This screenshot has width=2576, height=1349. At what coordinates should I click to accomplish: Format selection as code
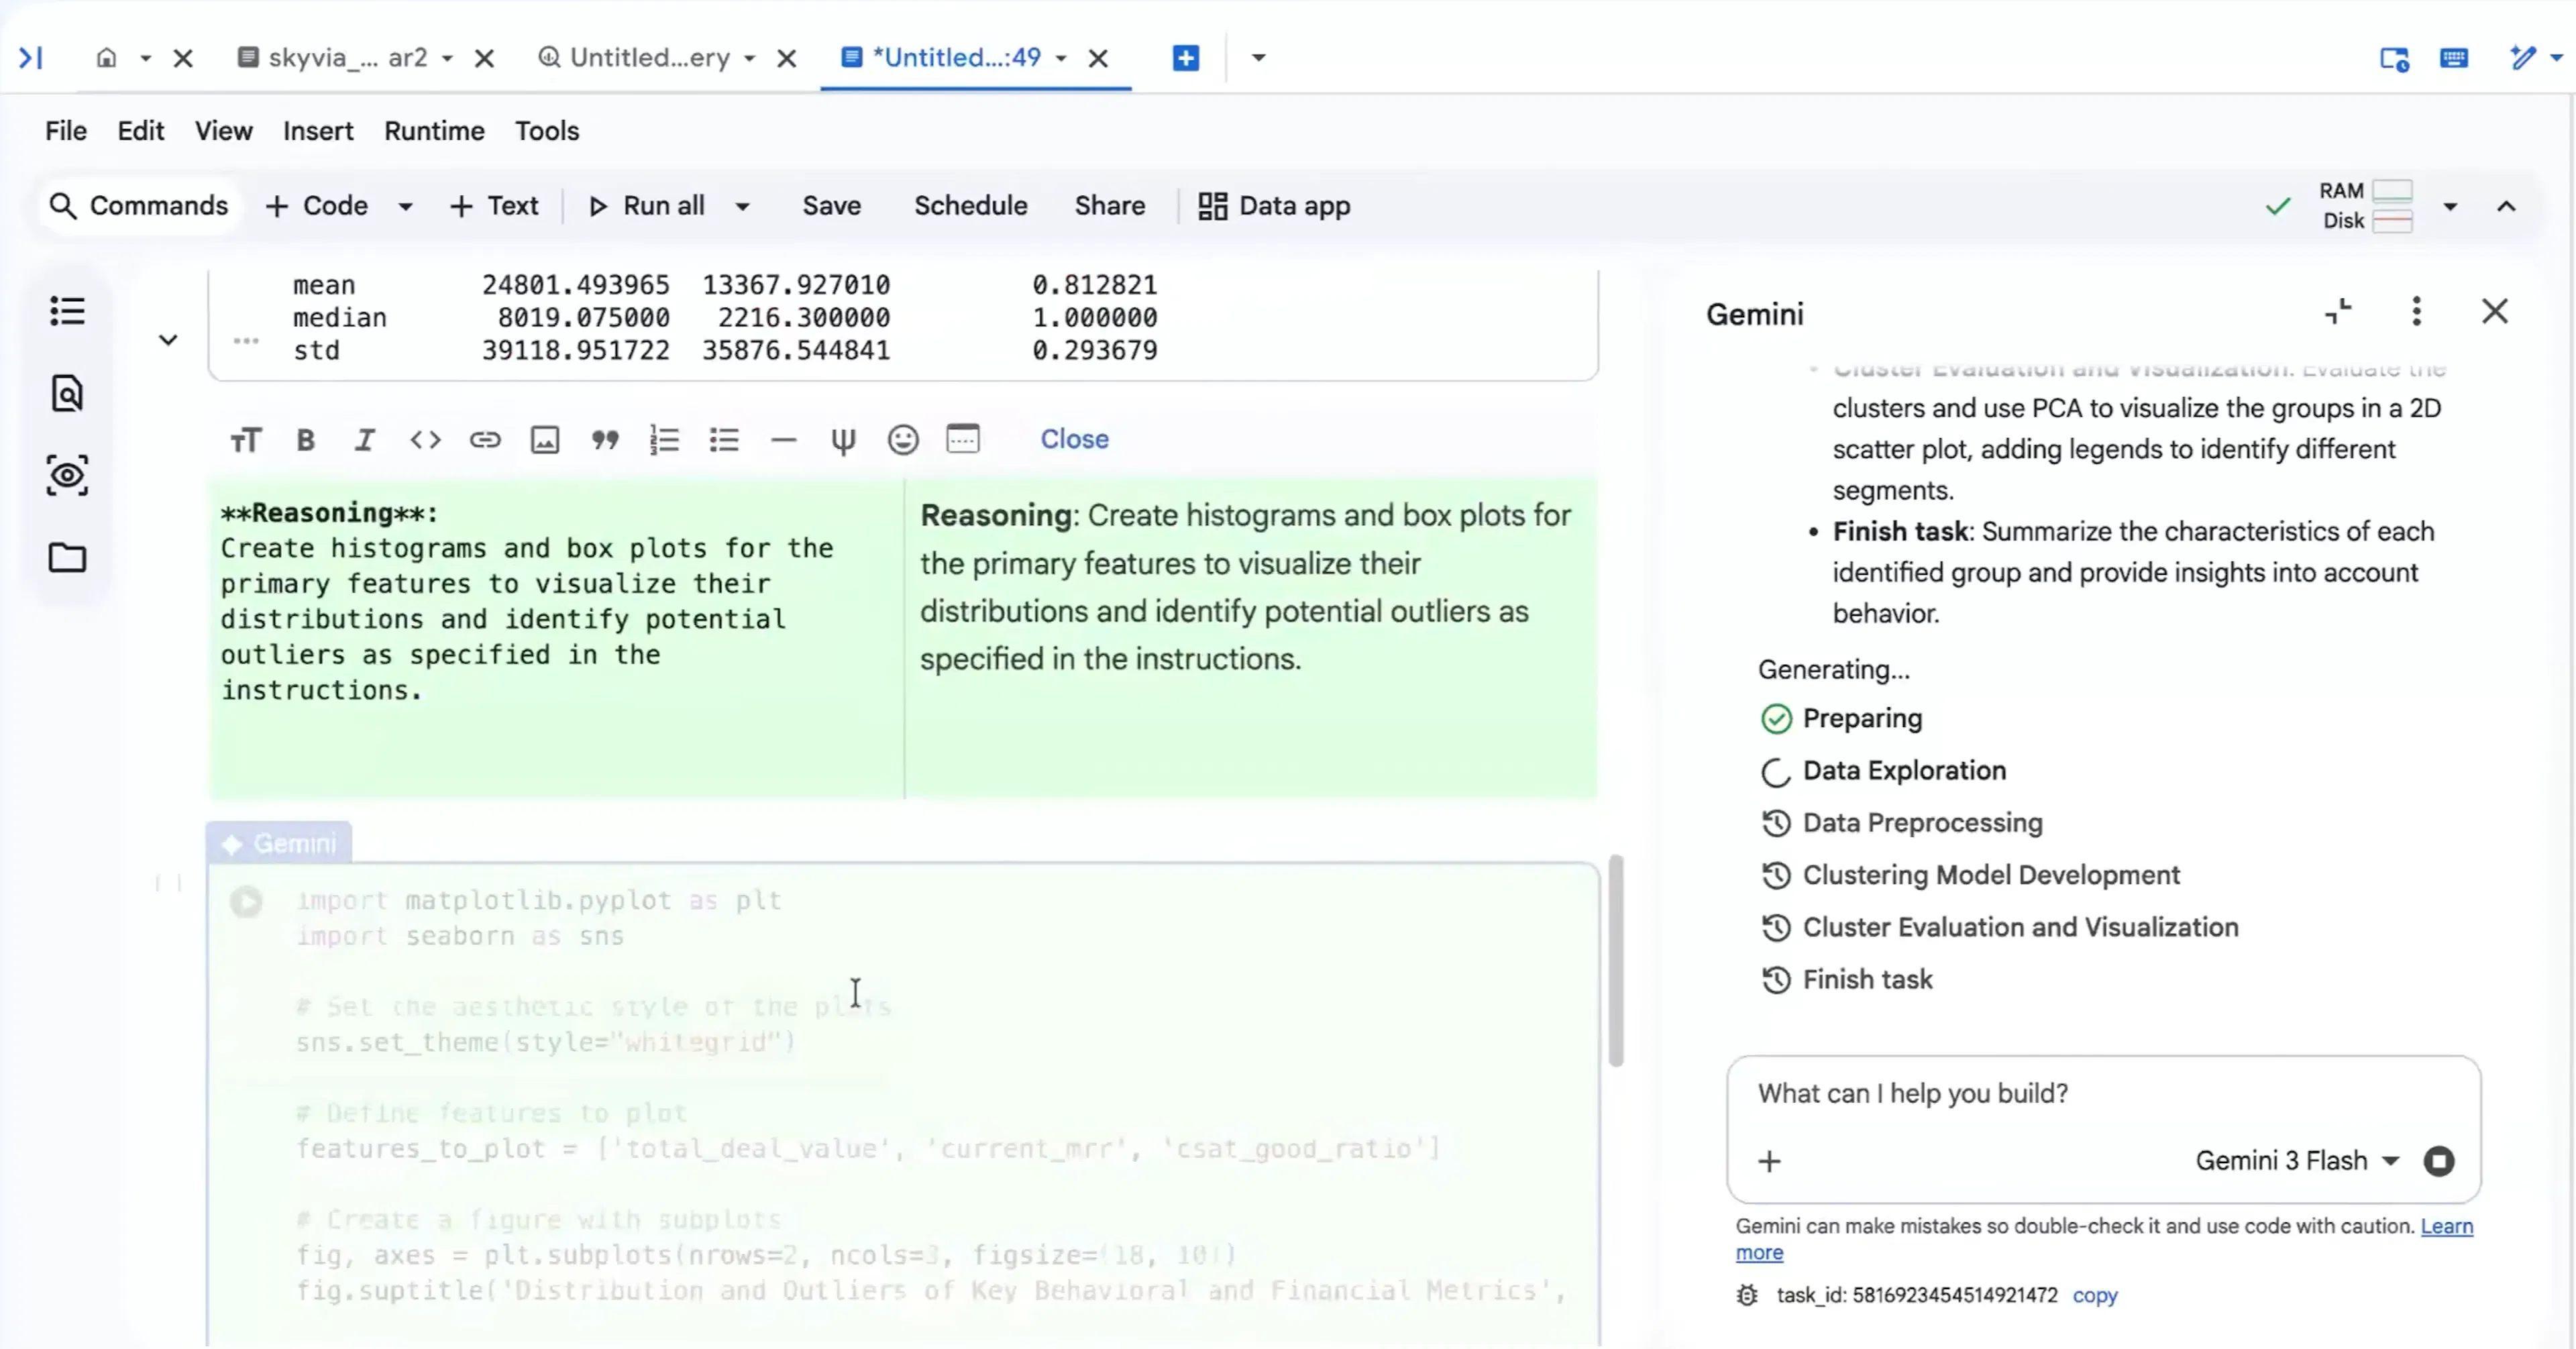(x=425, y=440)
